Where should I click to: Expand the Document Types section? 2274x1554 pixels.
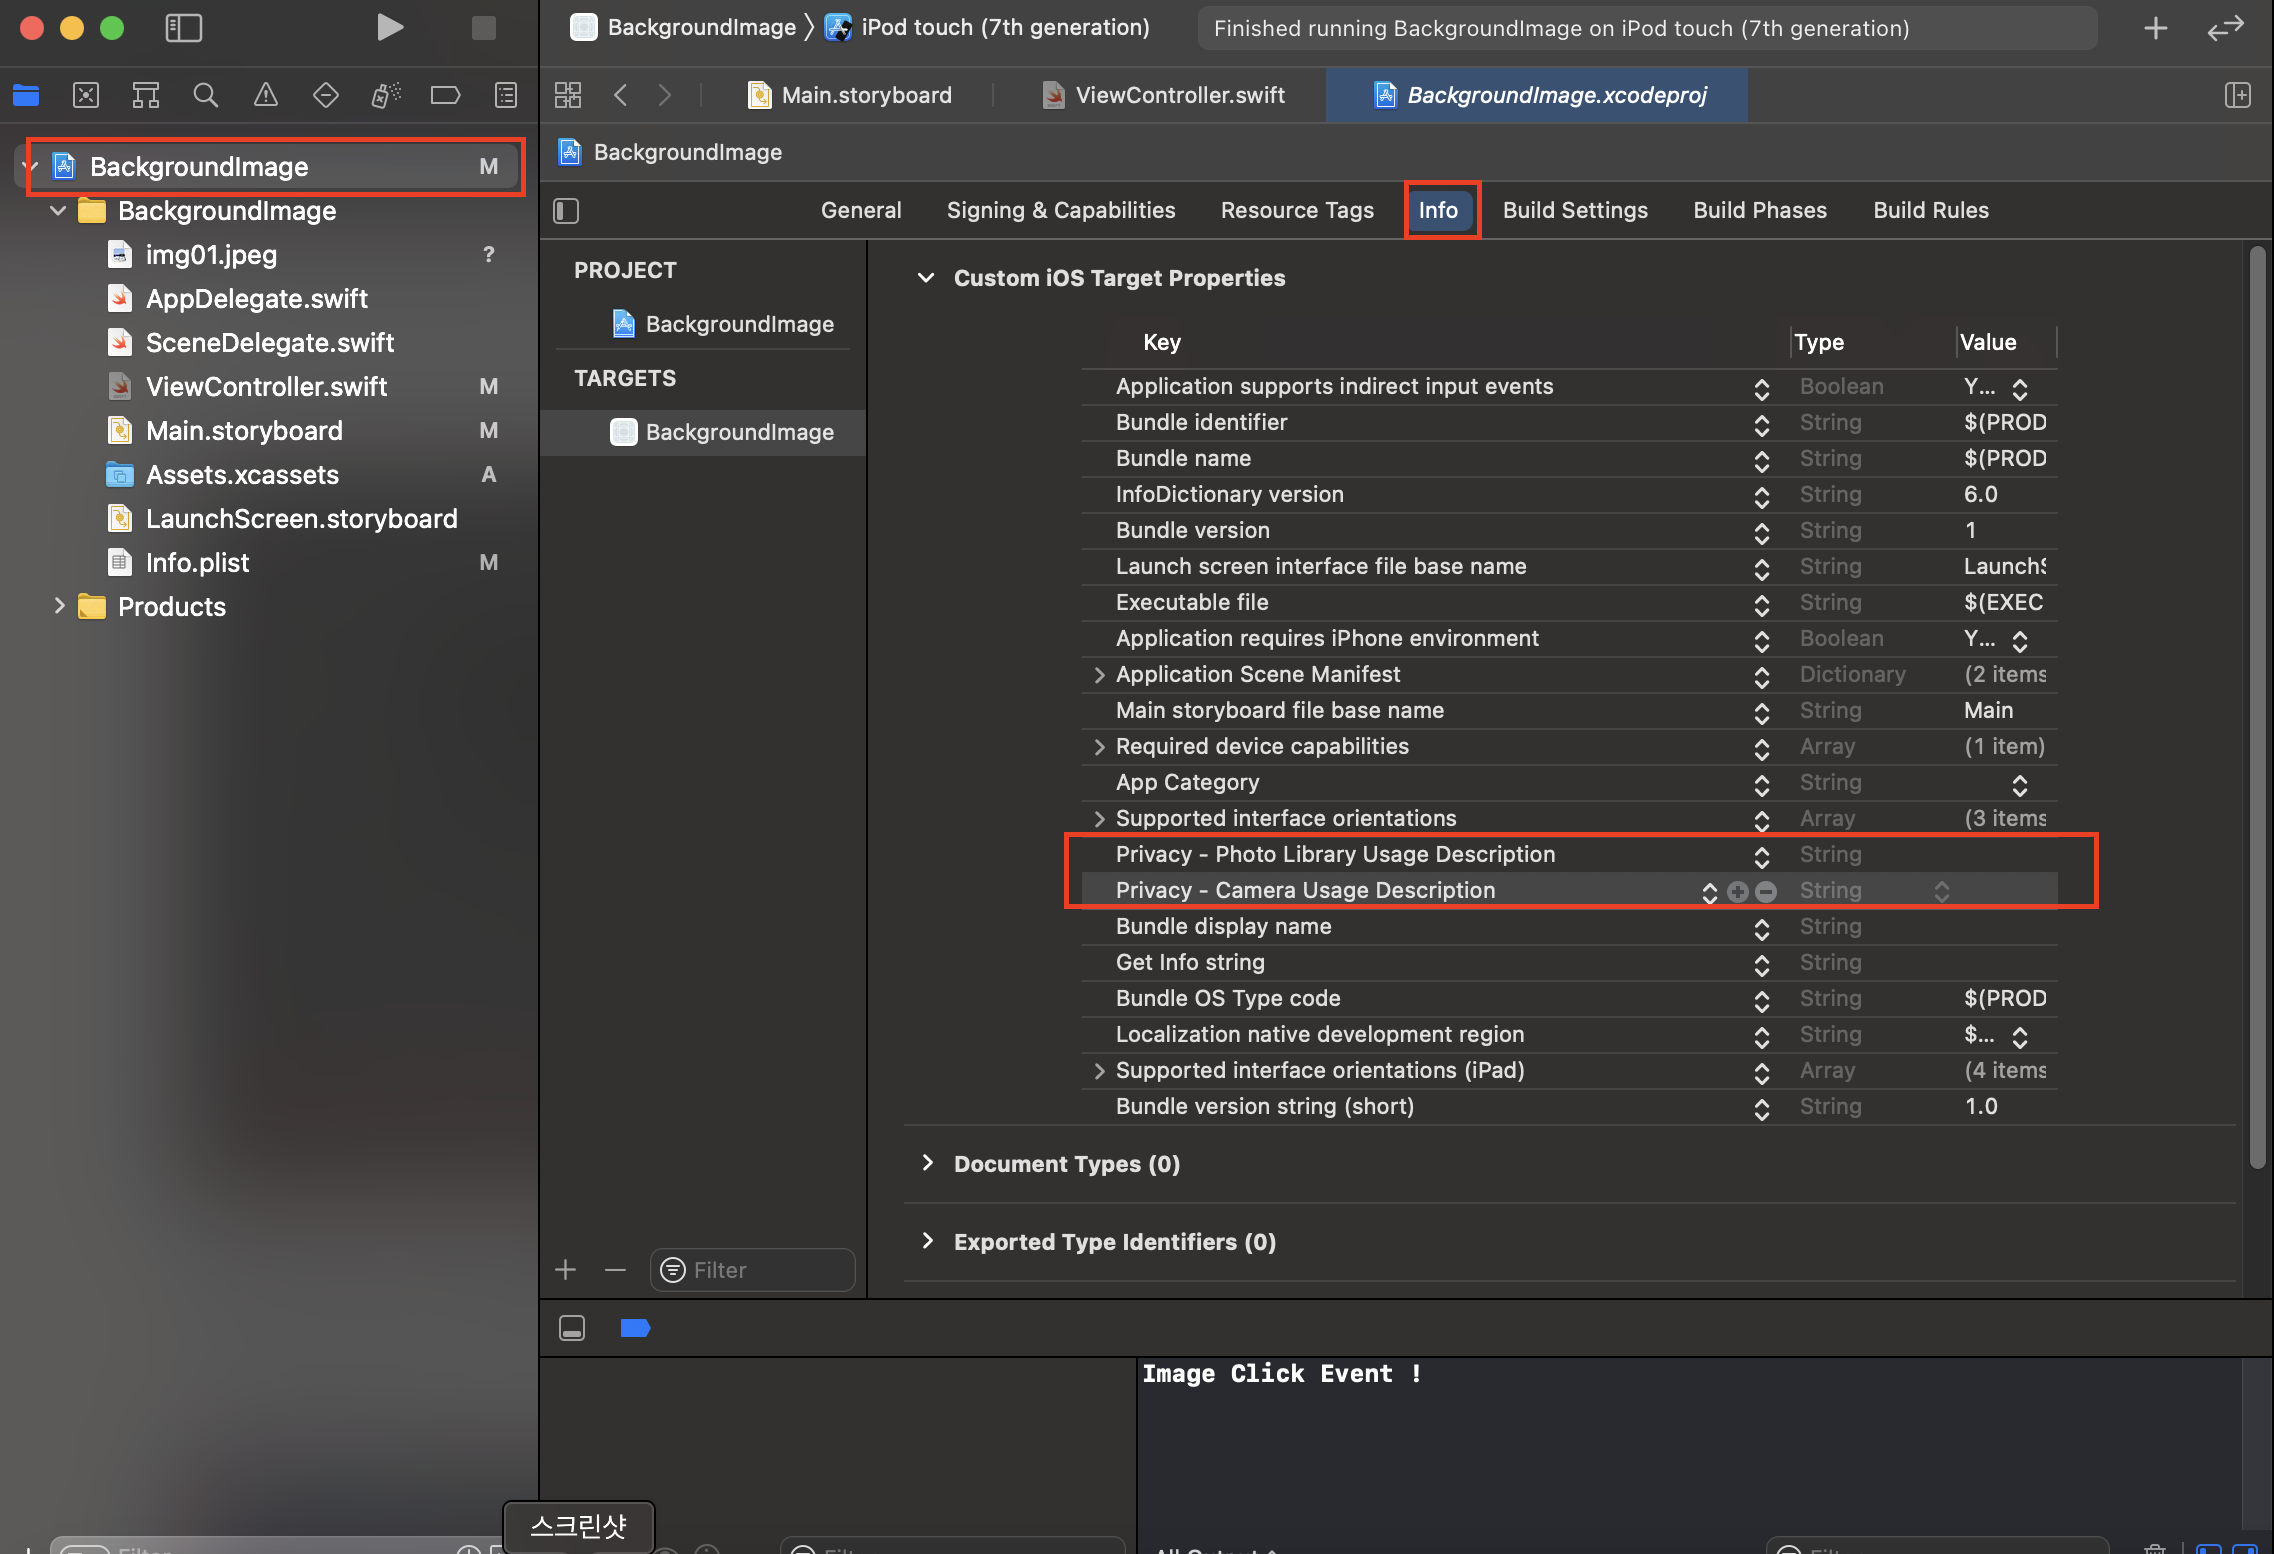click(x=927, y=1163)
